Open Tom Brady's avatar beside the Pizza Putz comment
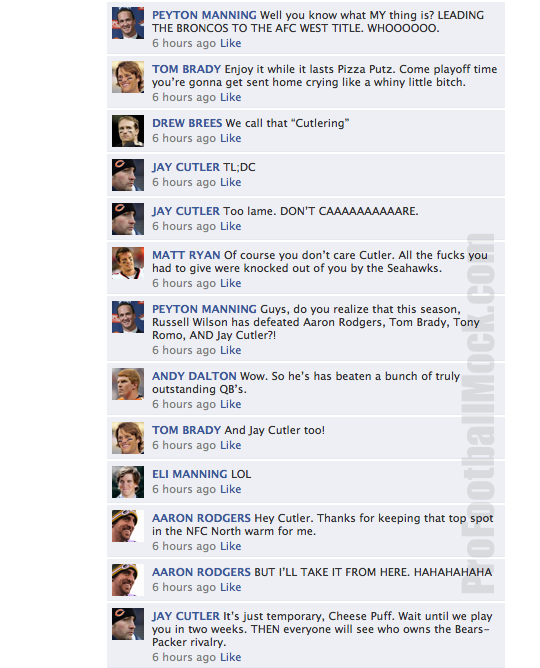The height and width of the screenshot is (668, 540). point(128,77)
